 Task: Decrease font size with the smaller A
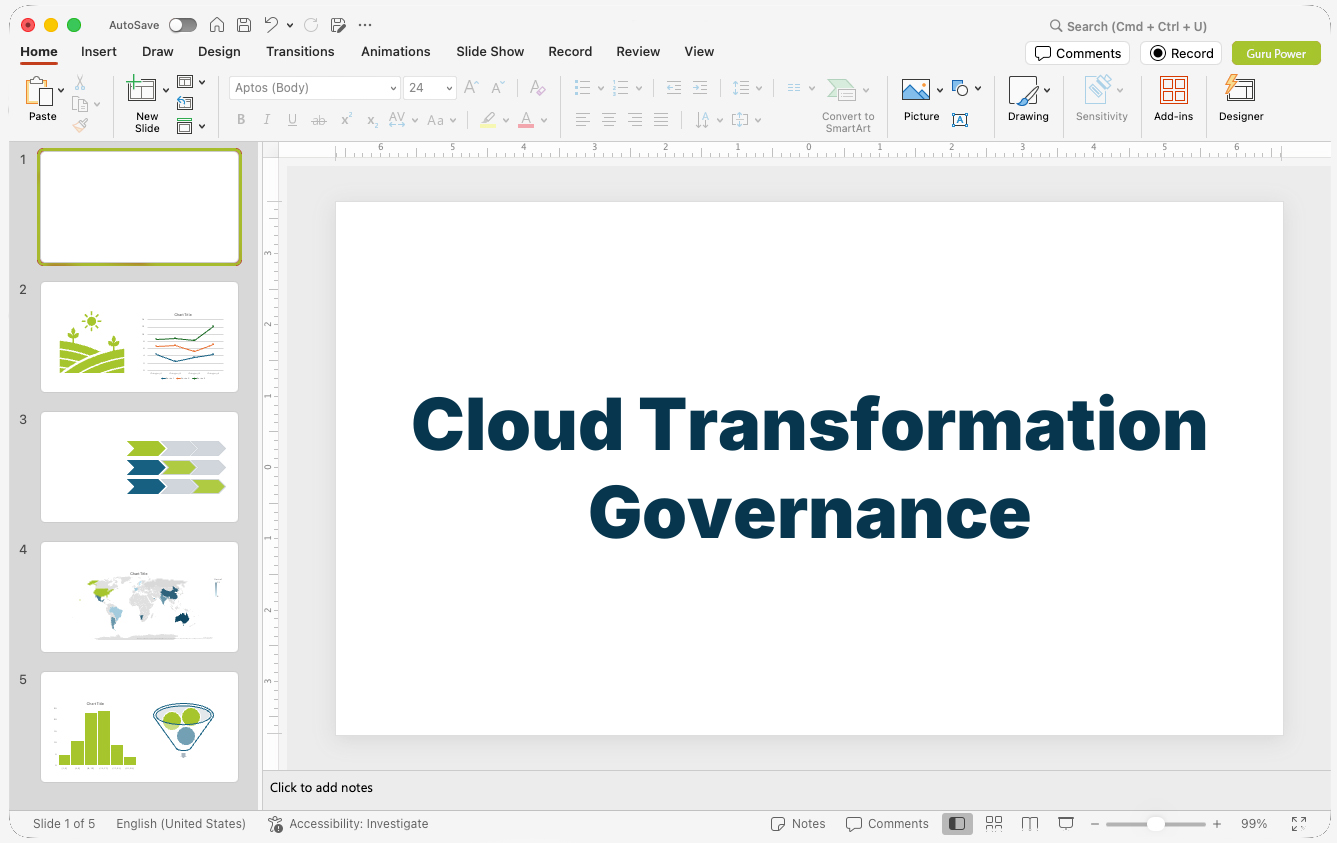coord(498,88)
